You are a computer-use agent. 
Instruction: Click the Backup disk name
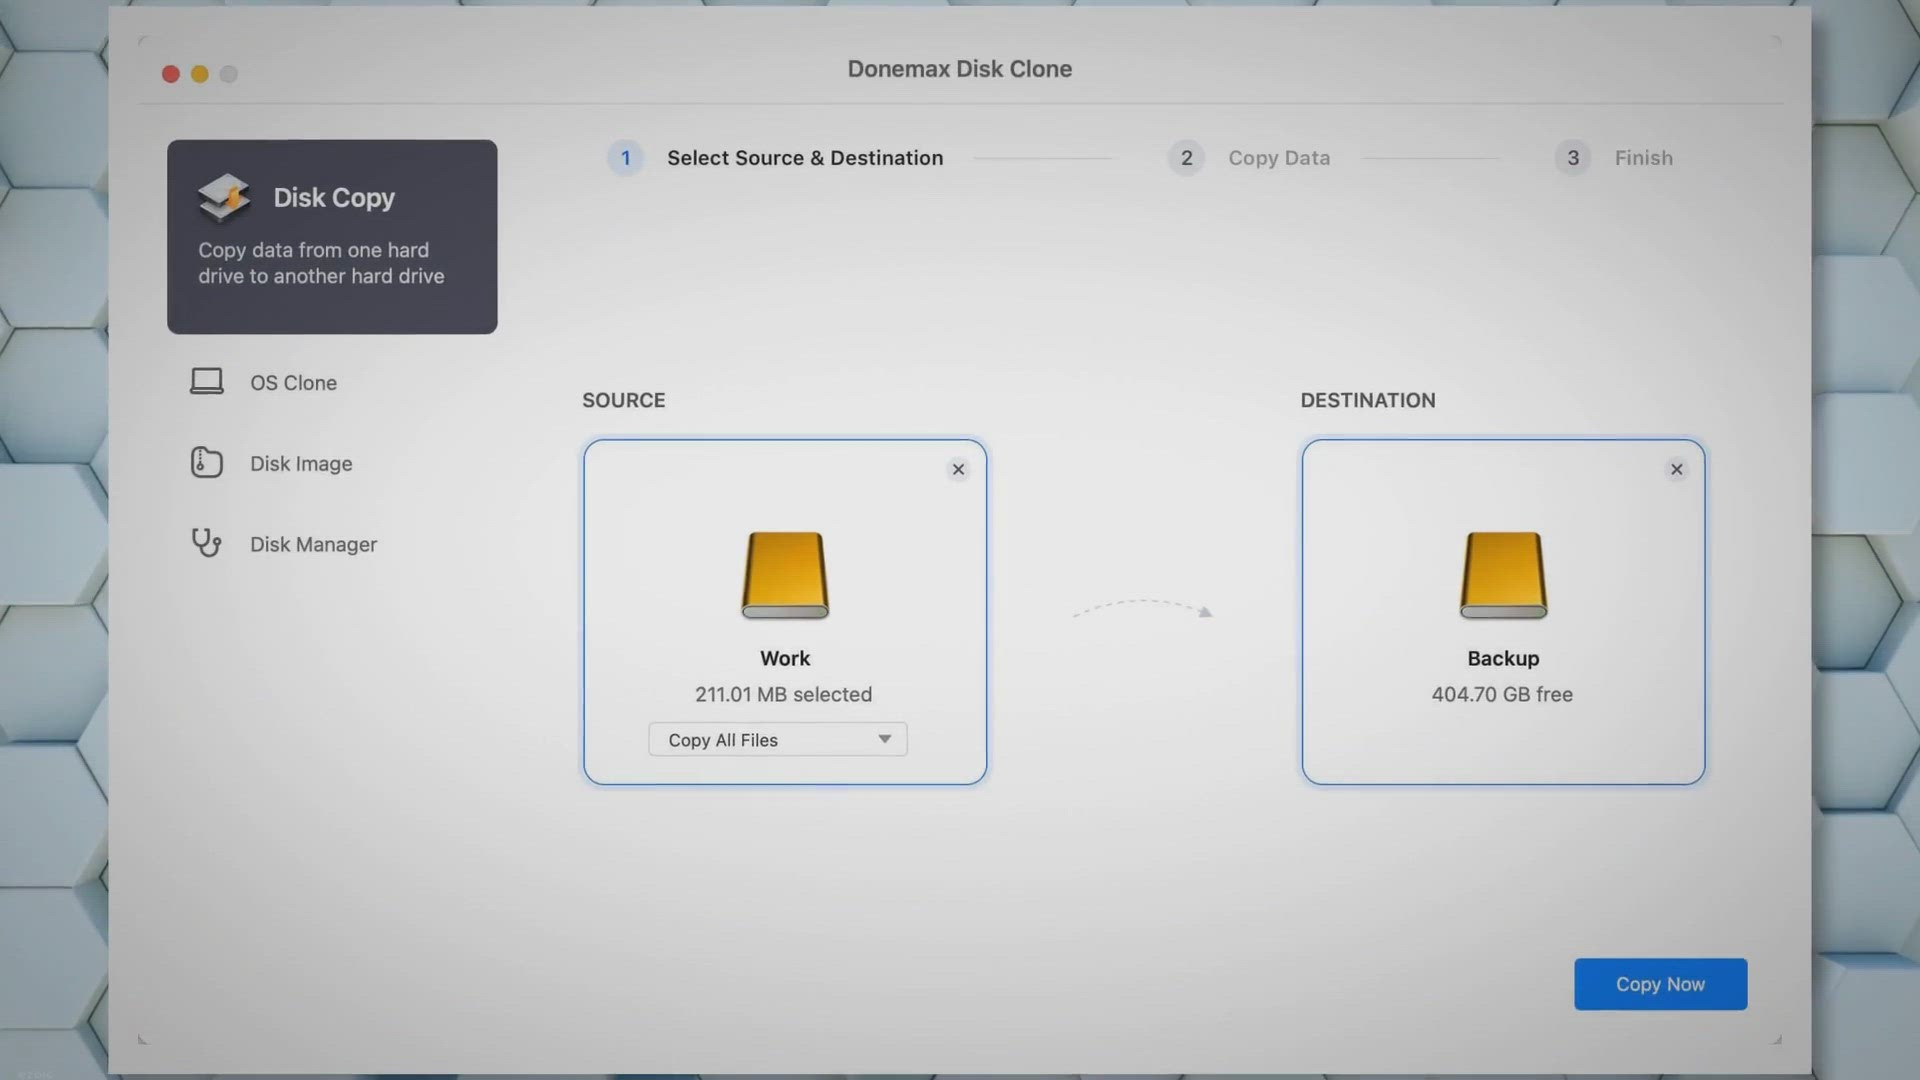click(x=1503, y=658)
